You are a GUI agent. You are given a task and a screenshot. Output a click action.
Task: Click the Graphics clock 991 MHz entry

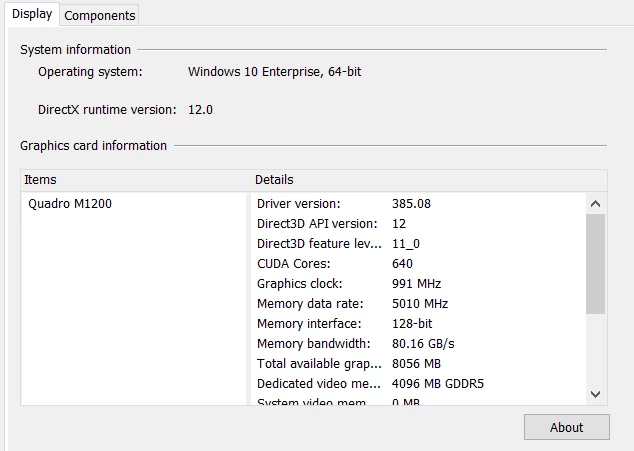point(418,284)
